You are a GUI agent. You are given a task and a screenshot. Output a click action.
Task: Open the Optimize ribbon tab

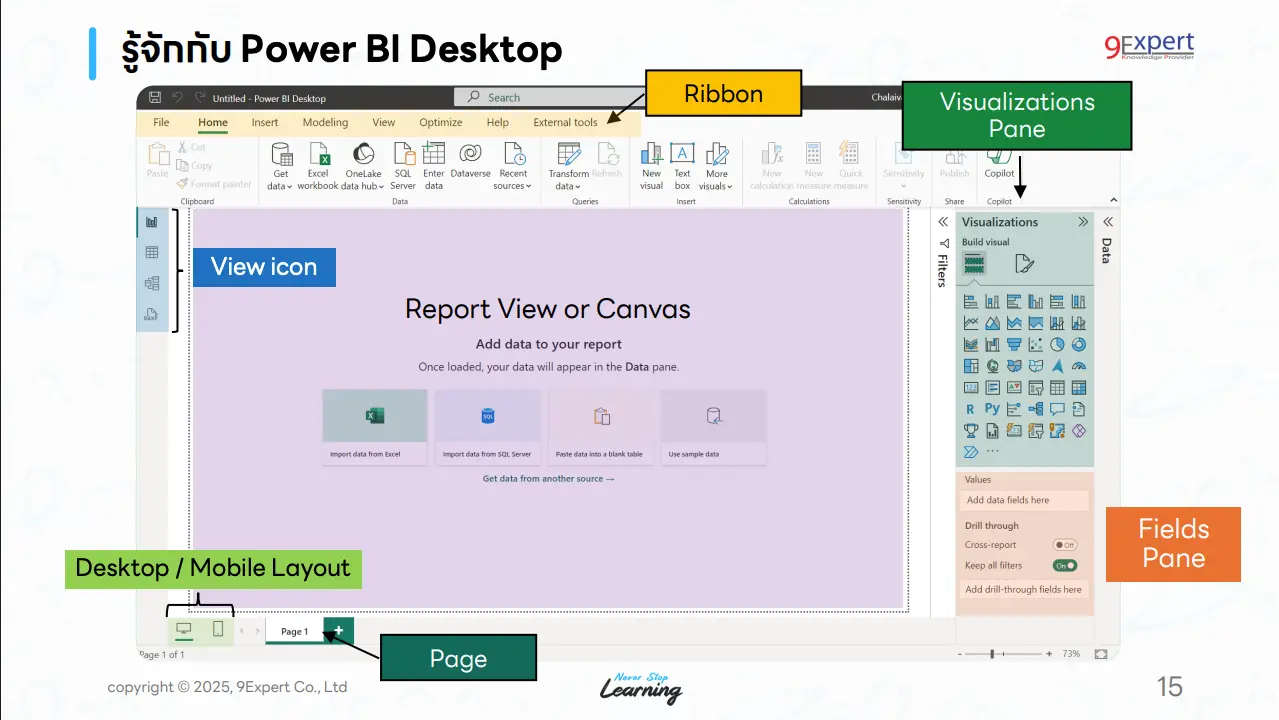441,122
